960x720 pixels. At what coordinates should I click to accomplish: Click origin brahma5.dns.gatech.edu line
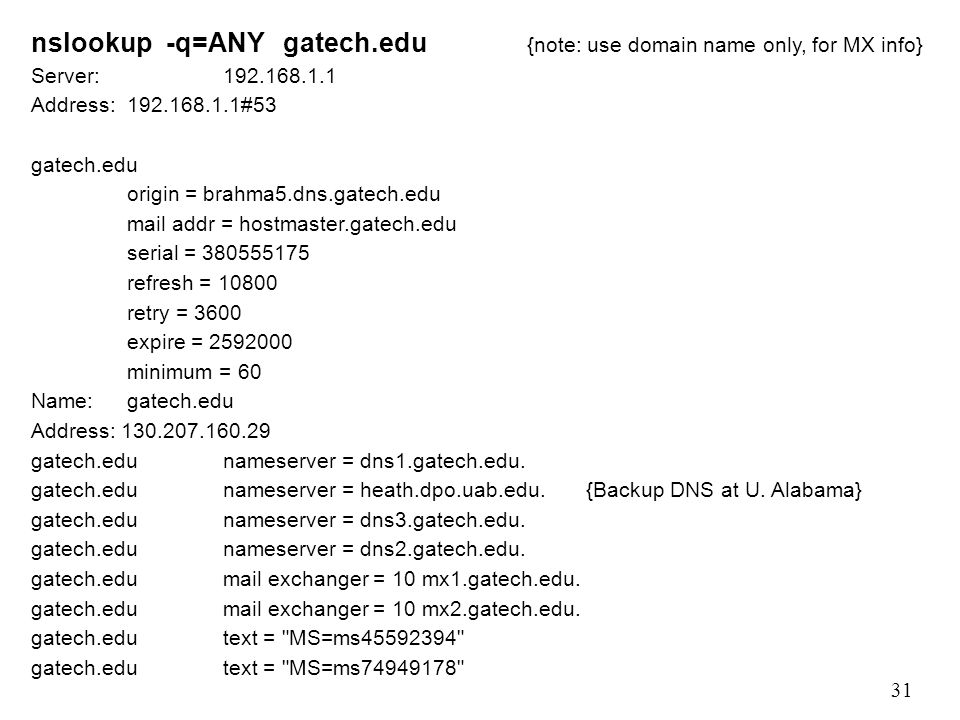(283, 195)
